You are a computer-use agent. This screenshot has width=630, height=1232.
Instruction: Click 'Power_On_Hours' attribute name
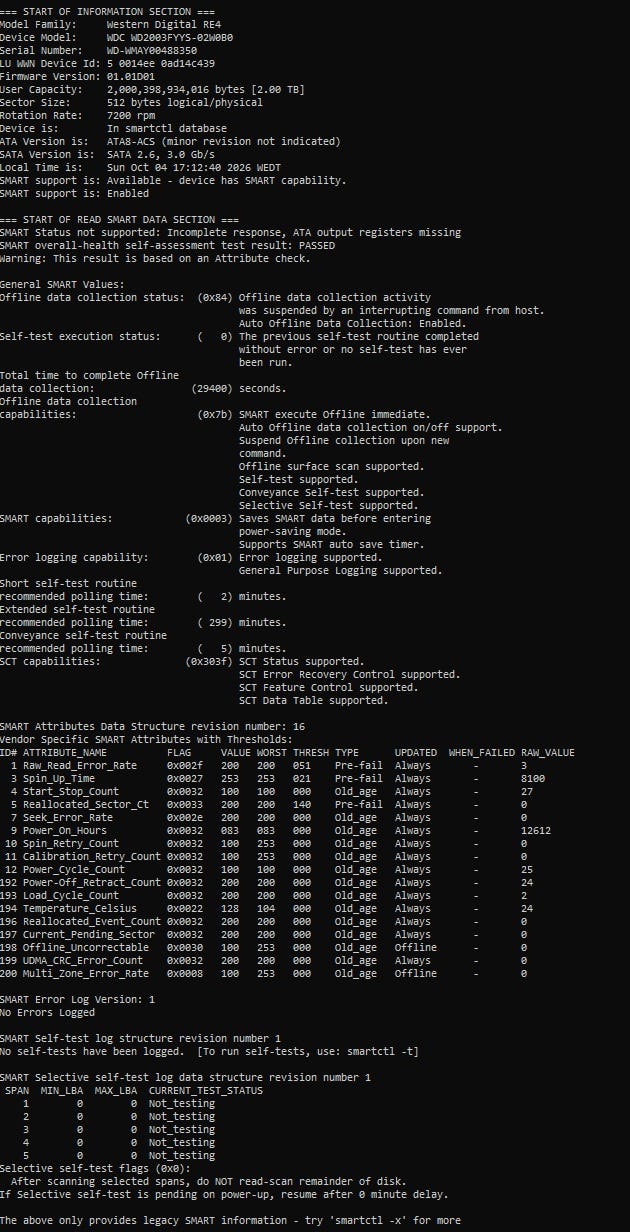(65, 830)
